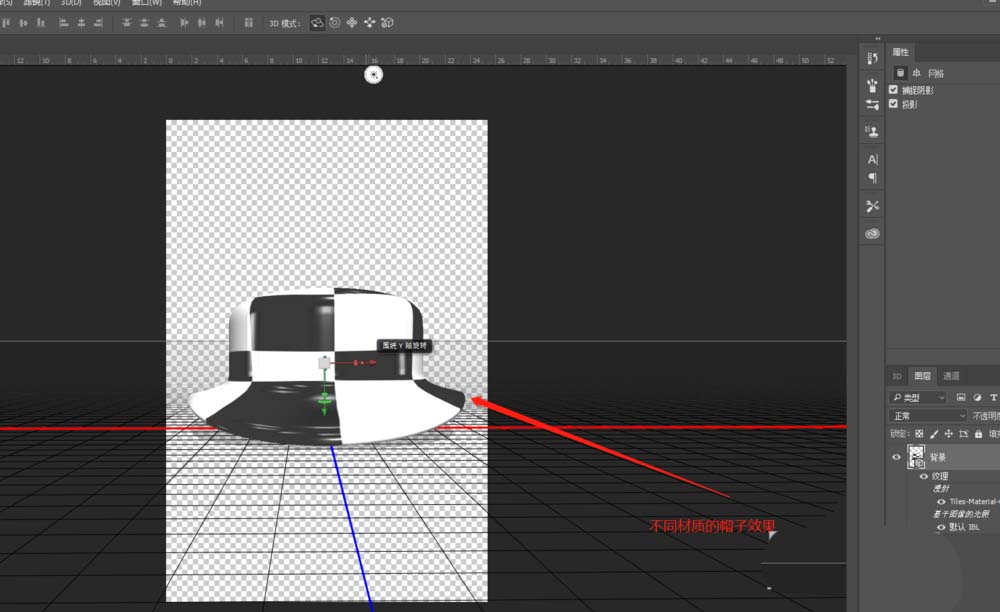The height and width of the screenshot is (612, 1000).
Task: Open filter type search in Layers panel
Action: click(897, 397)
